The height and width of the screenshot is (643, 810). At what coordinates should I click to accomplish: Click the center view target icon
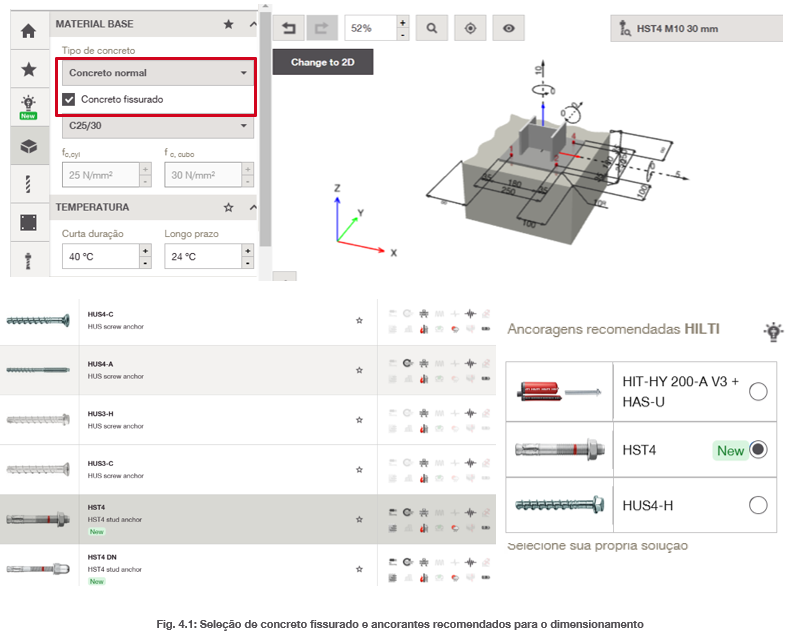coord(470,28)
